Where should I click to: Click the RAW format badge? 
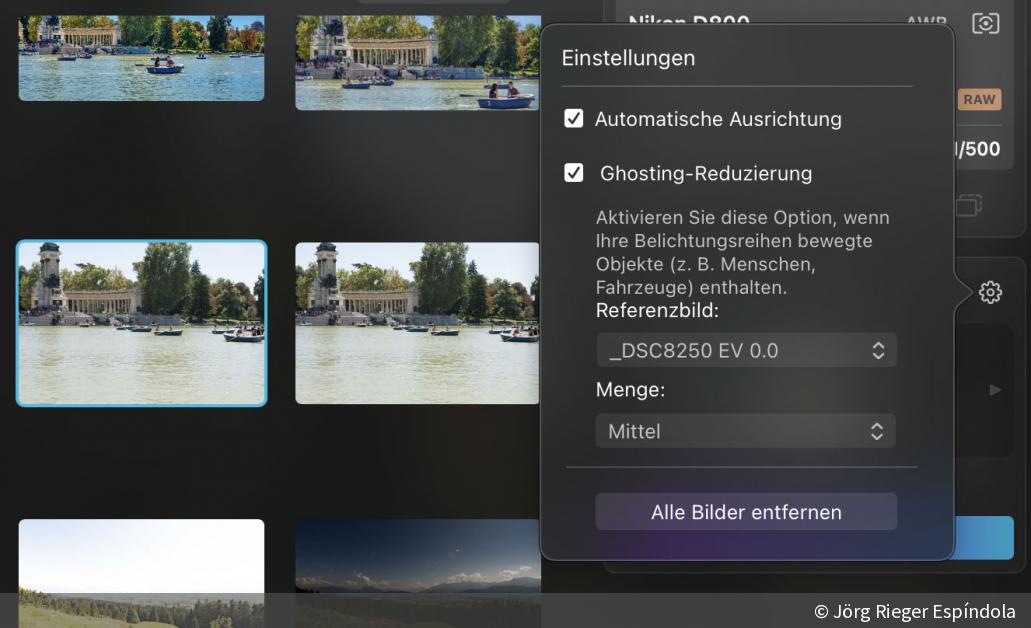click(979, 100)
